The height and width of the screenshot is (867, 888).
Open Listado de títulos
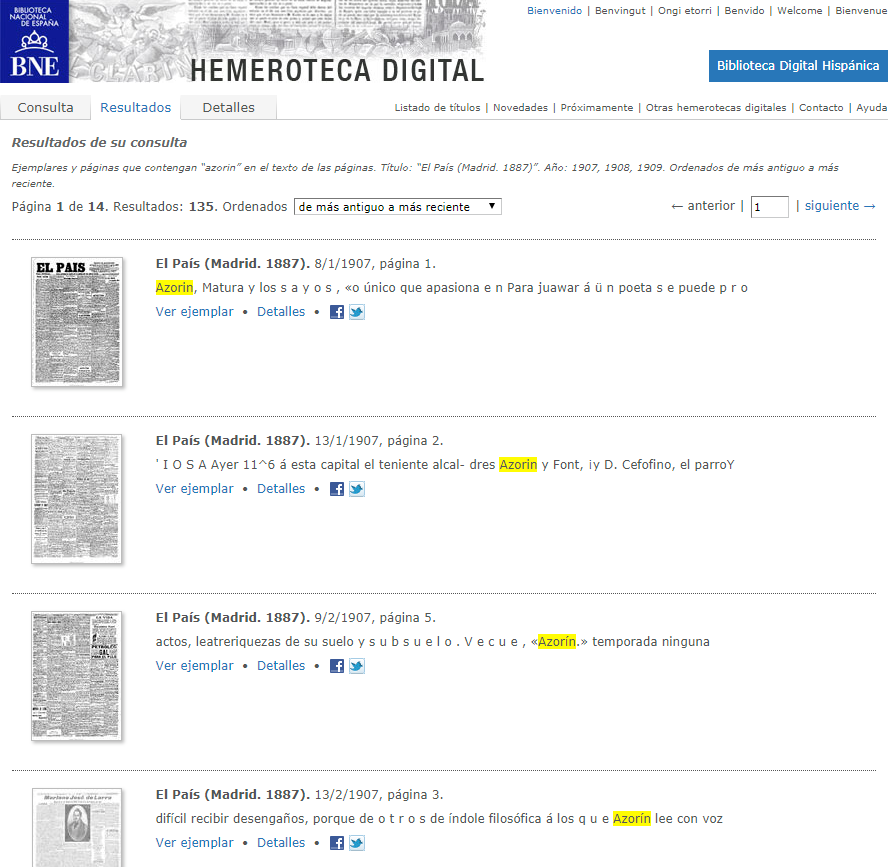[437, 108]
